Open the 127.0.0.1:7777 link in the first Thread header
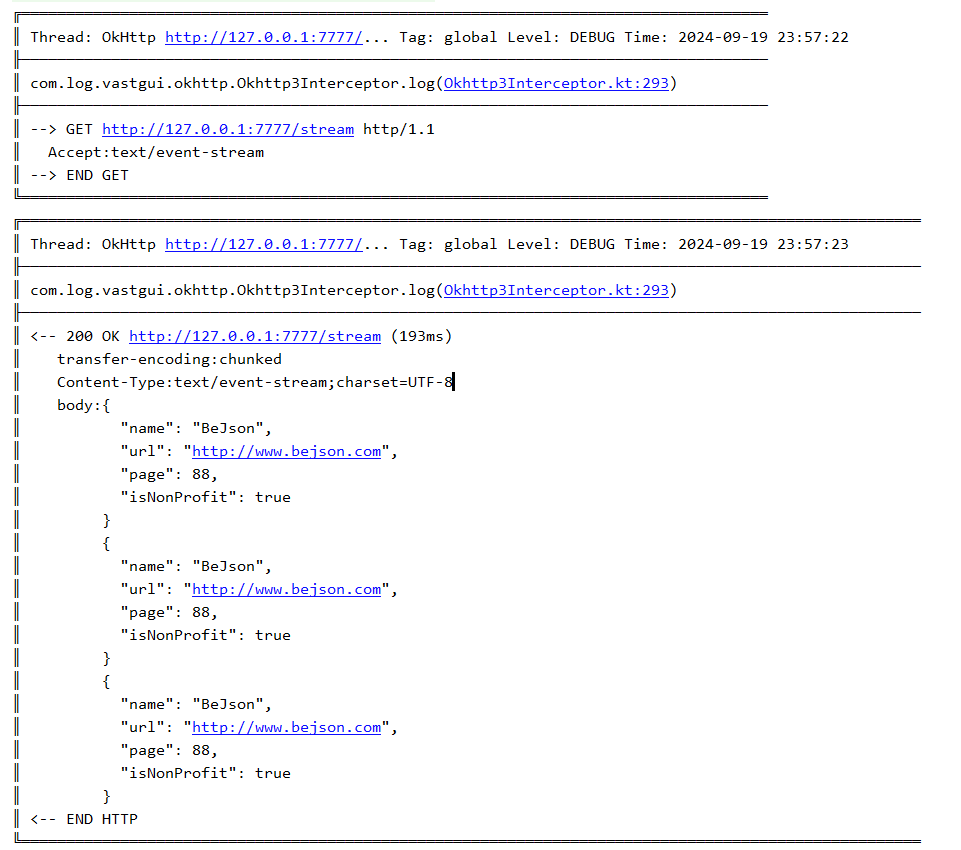The height and width of the screenshot is (850, 961). click(x=264, y=37)
